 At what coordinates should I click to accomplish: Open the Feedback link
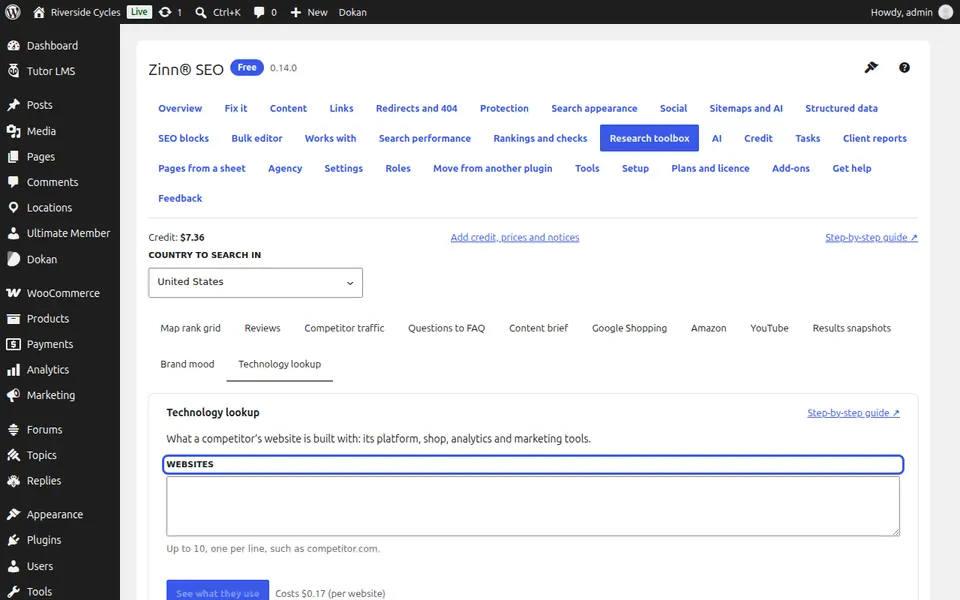pos(180,198)
